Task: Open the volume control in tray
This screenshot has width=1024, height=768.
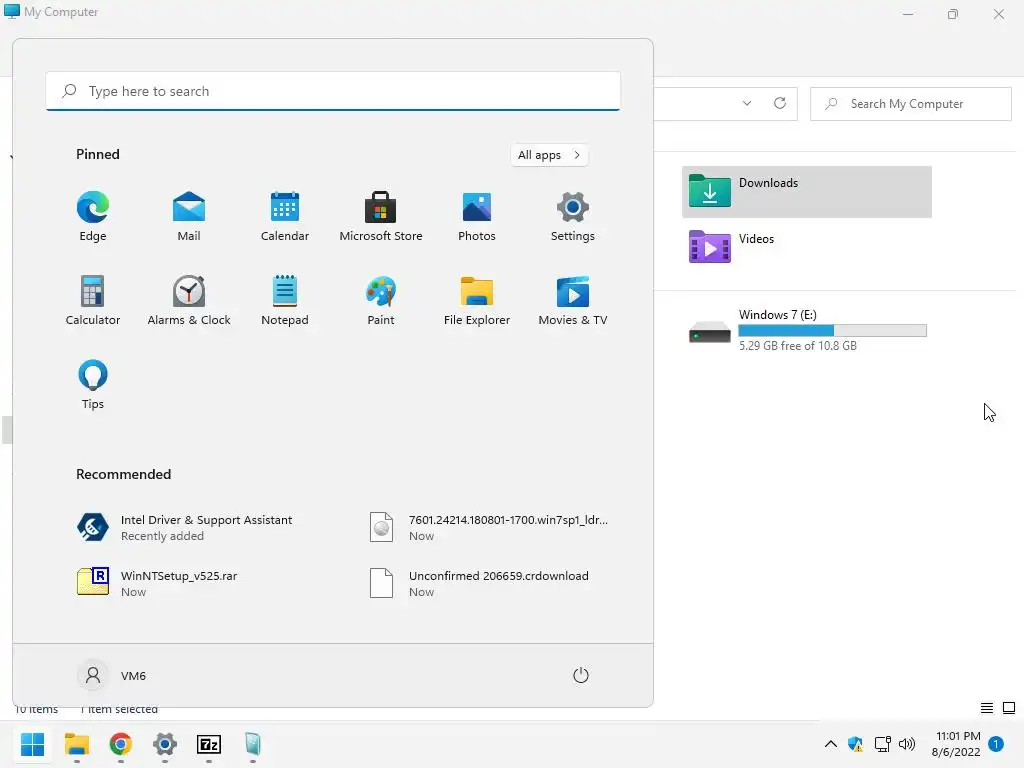Action: [x=907, y=744]
